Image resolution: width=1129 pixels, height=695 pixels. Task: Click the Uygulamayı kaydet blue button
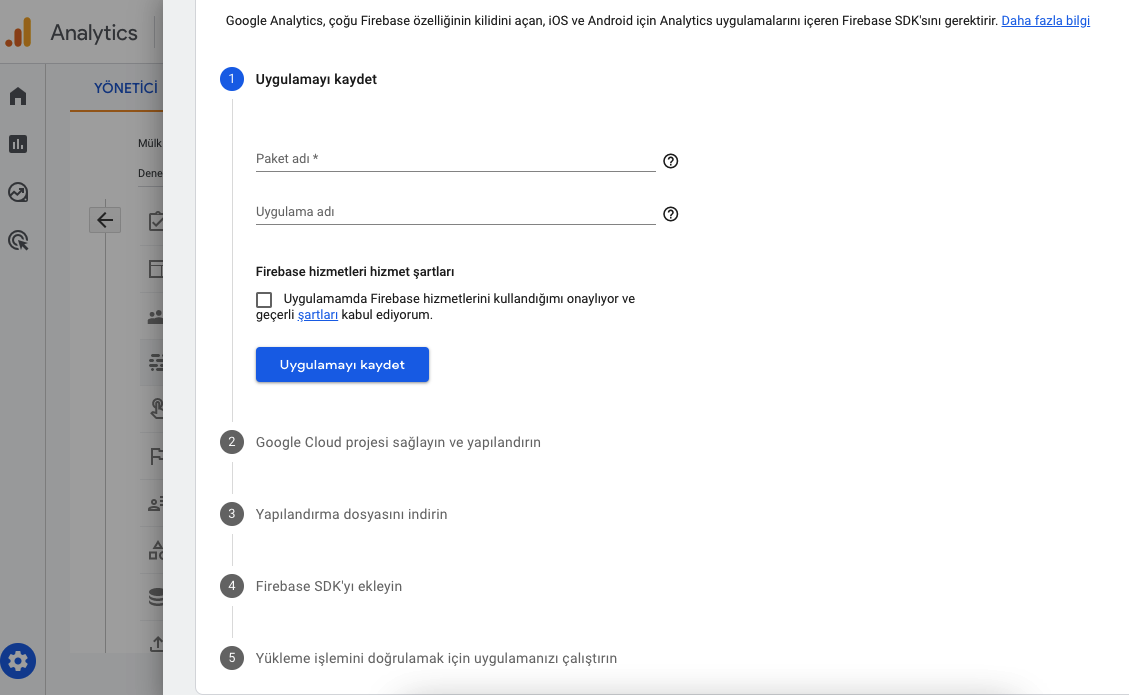click(342, 364)
